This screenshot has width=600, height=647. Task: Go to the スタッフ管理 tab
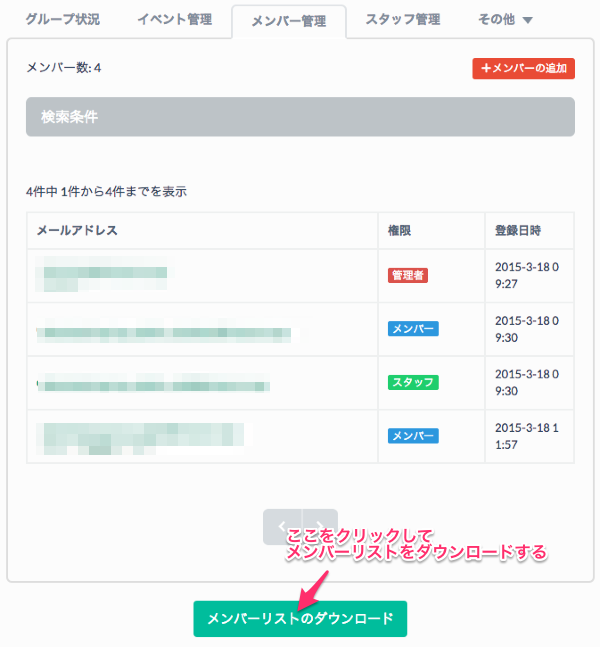click(x=402, y=19)
